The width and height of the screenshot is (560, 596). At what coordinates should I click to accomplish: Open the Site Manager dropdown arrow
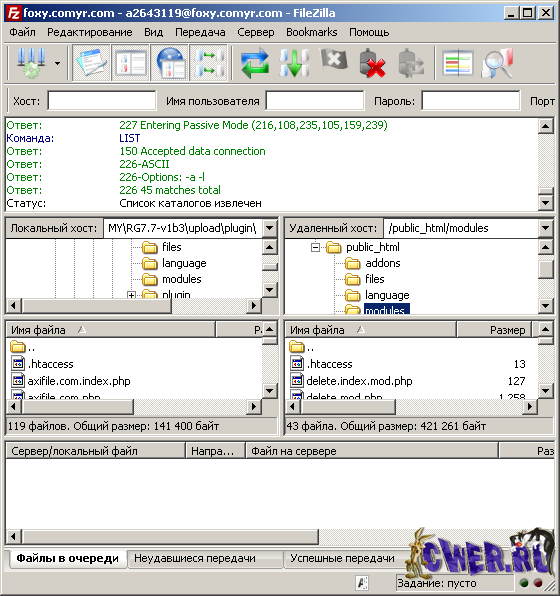tap(57, 63)
